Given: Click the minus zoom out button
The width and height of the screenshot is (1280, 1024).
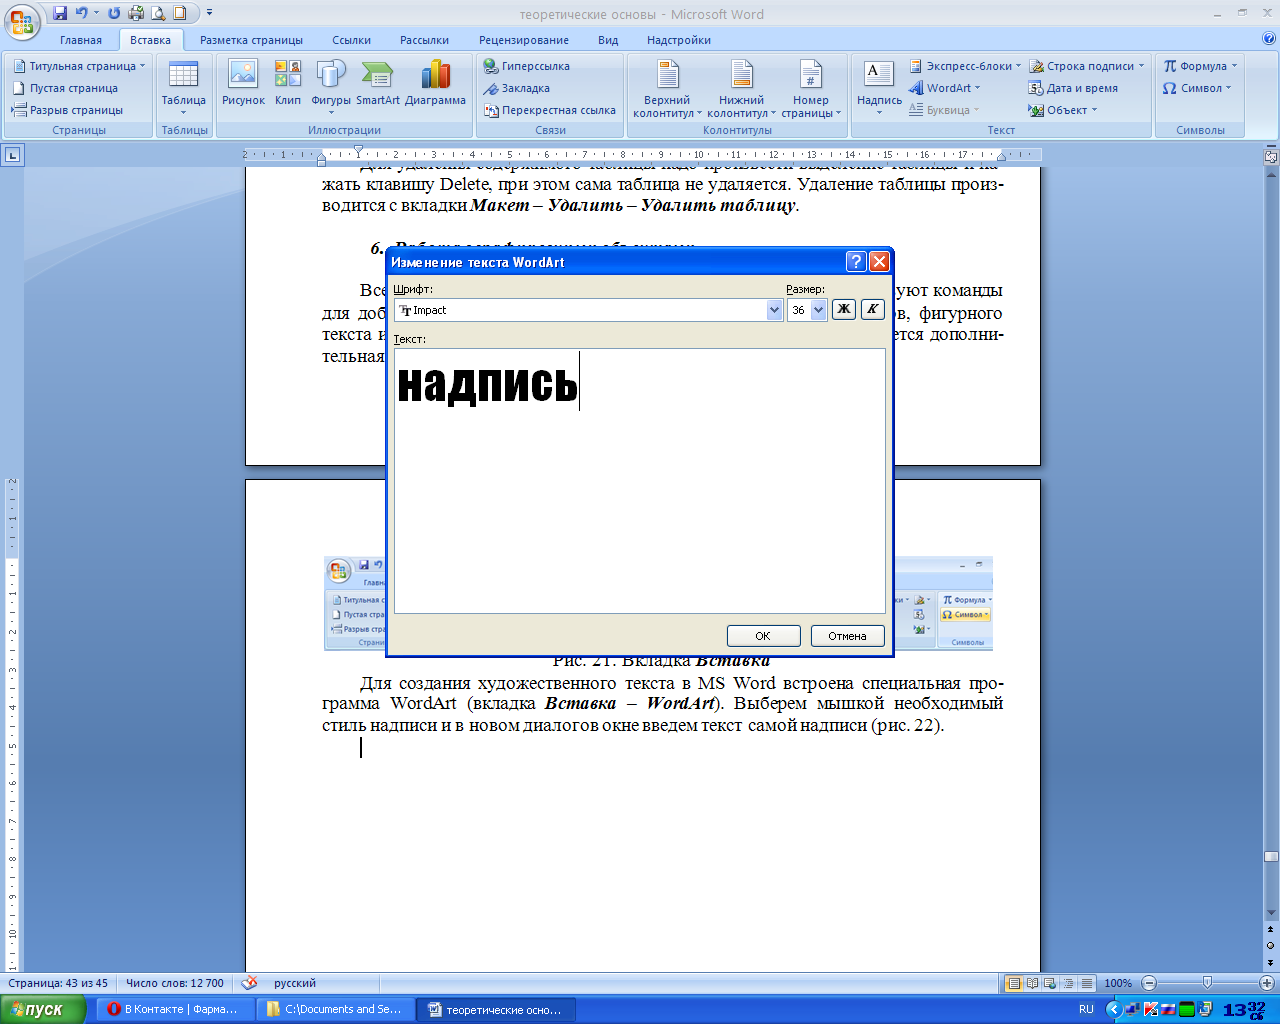Looking at the screenshot, I should point(1149,983).
